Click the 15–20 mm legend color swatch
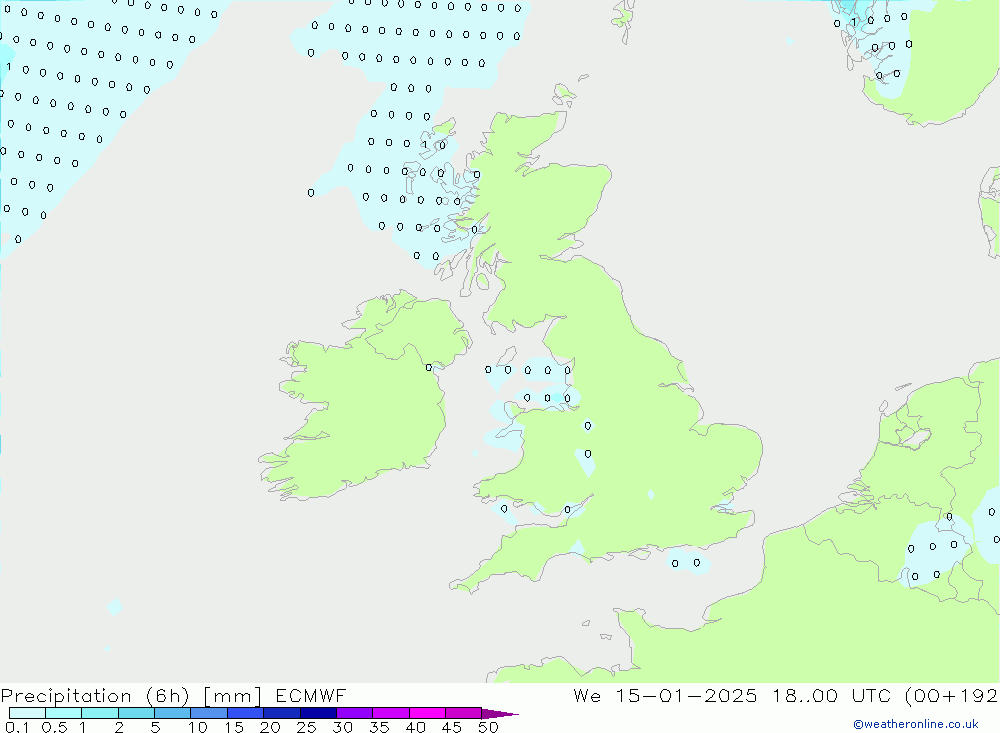This screenshot has height=733, width=1000. pyautogui.click(x=246, y=713)
